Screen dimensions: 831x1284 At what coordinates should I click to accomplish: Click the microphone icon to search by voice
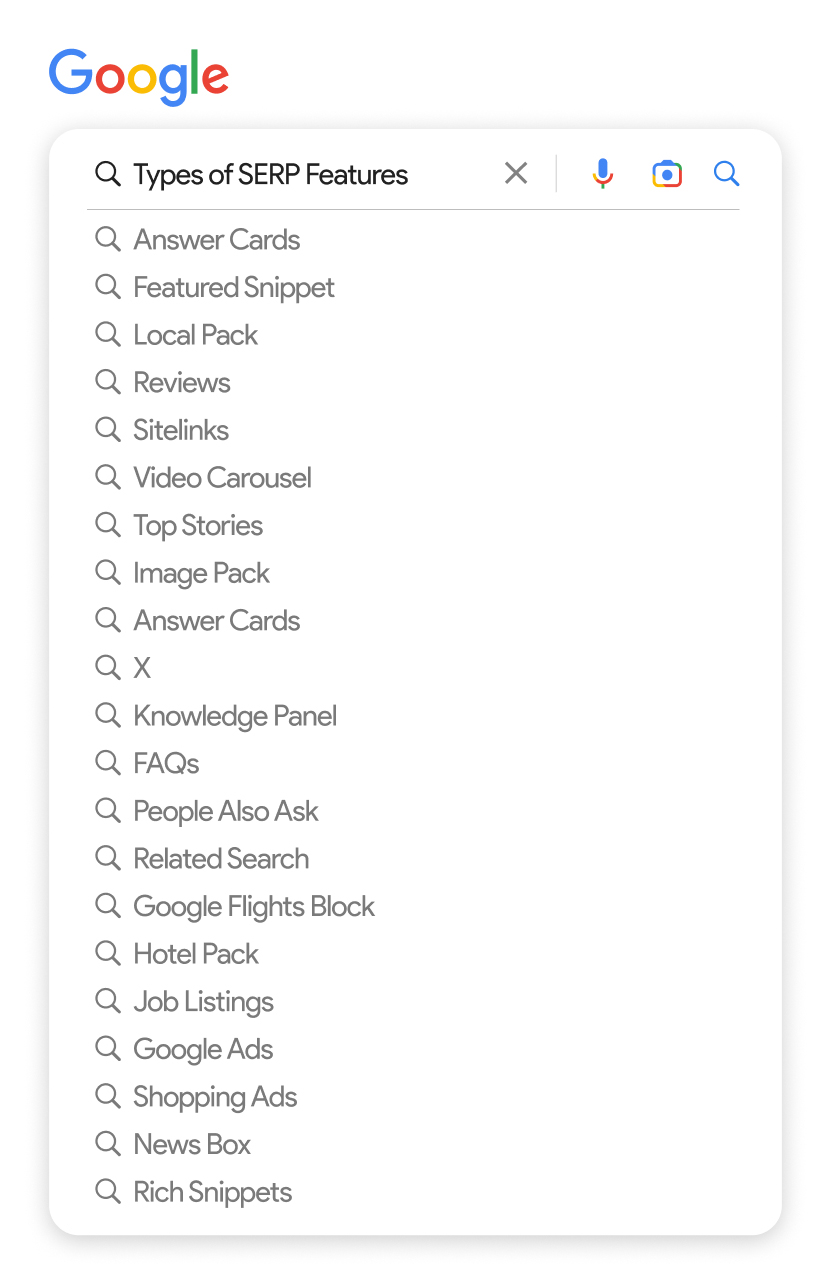tap(603, 173)
